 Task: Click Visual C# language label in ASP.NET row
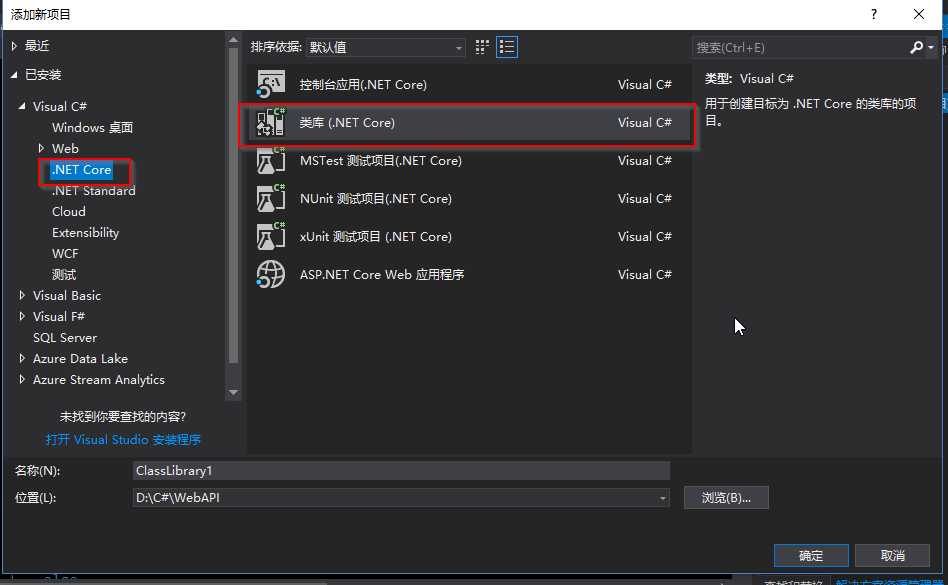point(644,274)
